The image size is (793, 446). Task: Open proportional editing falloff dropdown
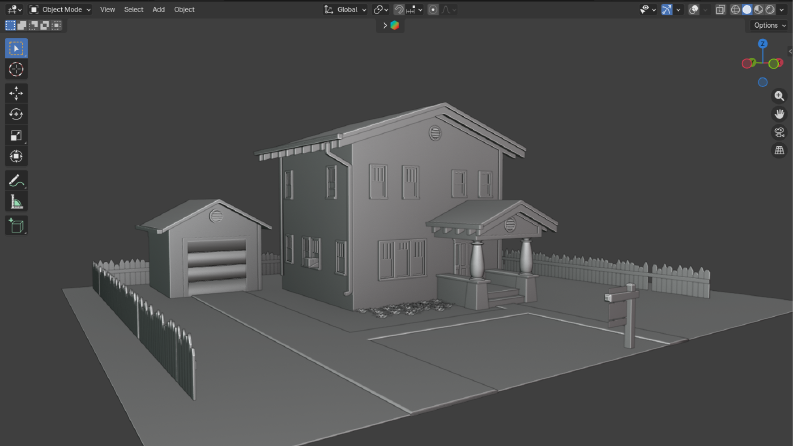click(449, 10)
